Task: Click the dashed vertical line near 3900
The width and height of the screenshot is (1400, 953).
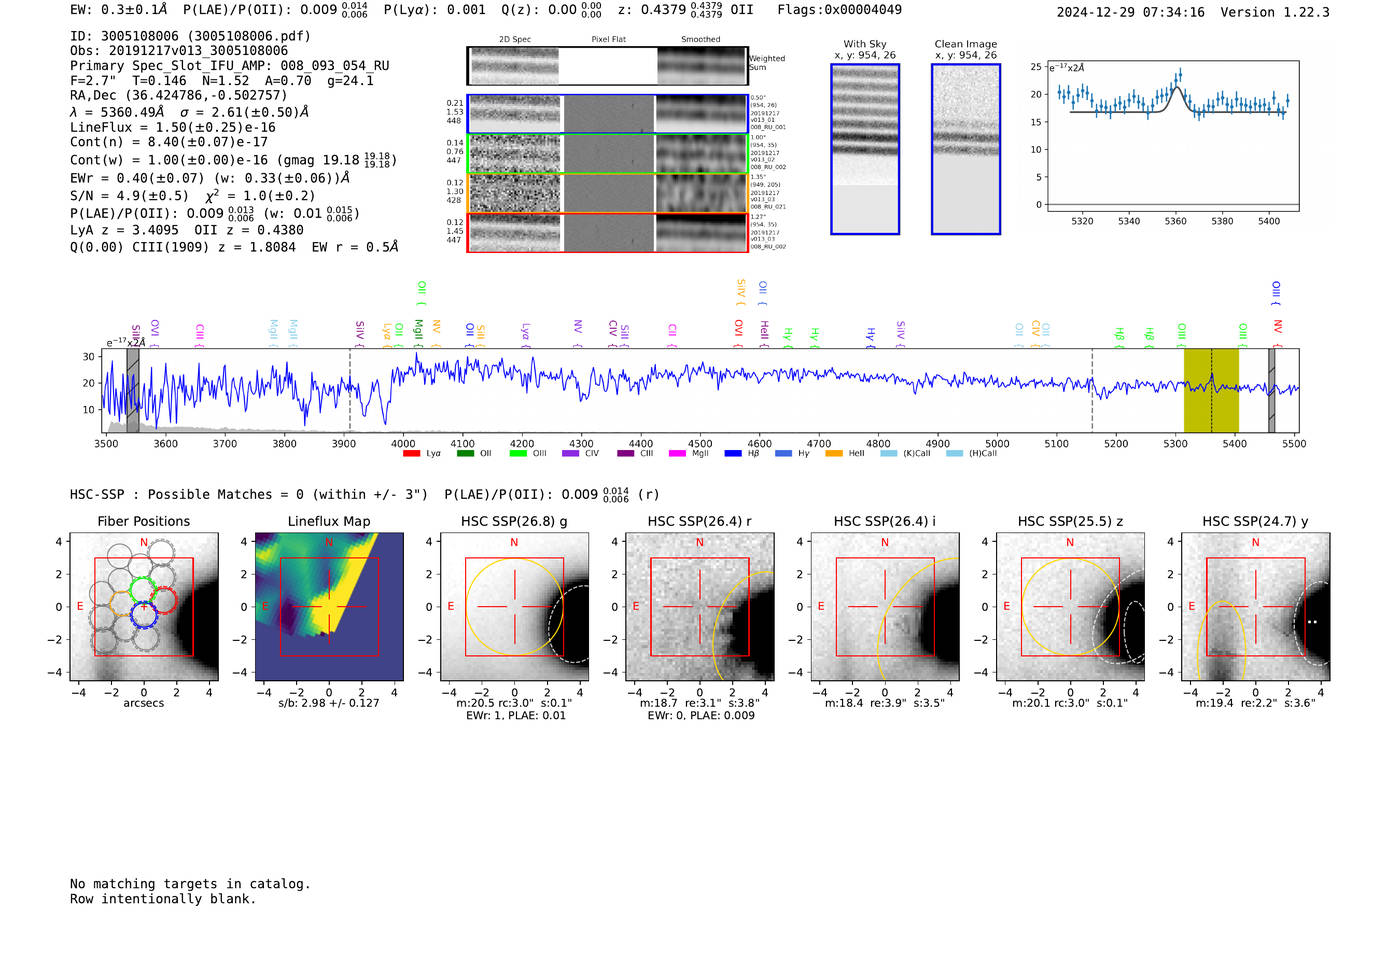Action: coord(350,391)
